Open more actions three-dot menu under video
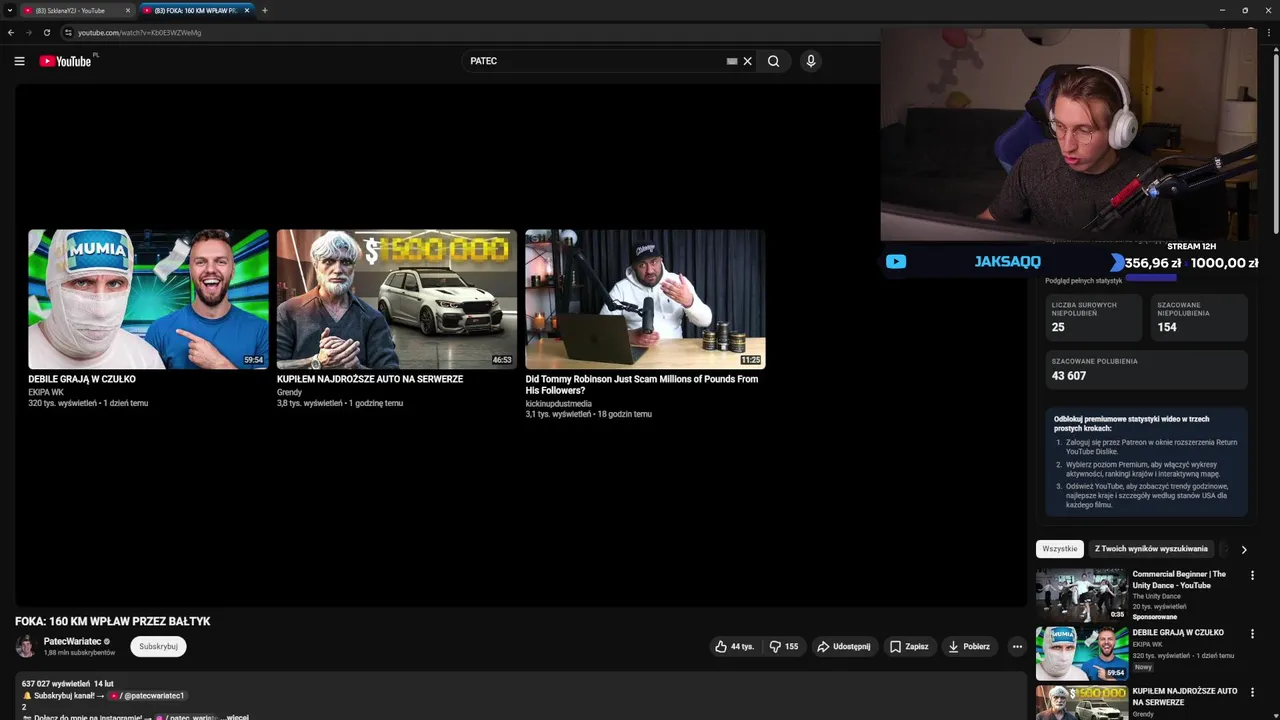Viewport: 1280px width, 720px height. [x=1017, y=646]
